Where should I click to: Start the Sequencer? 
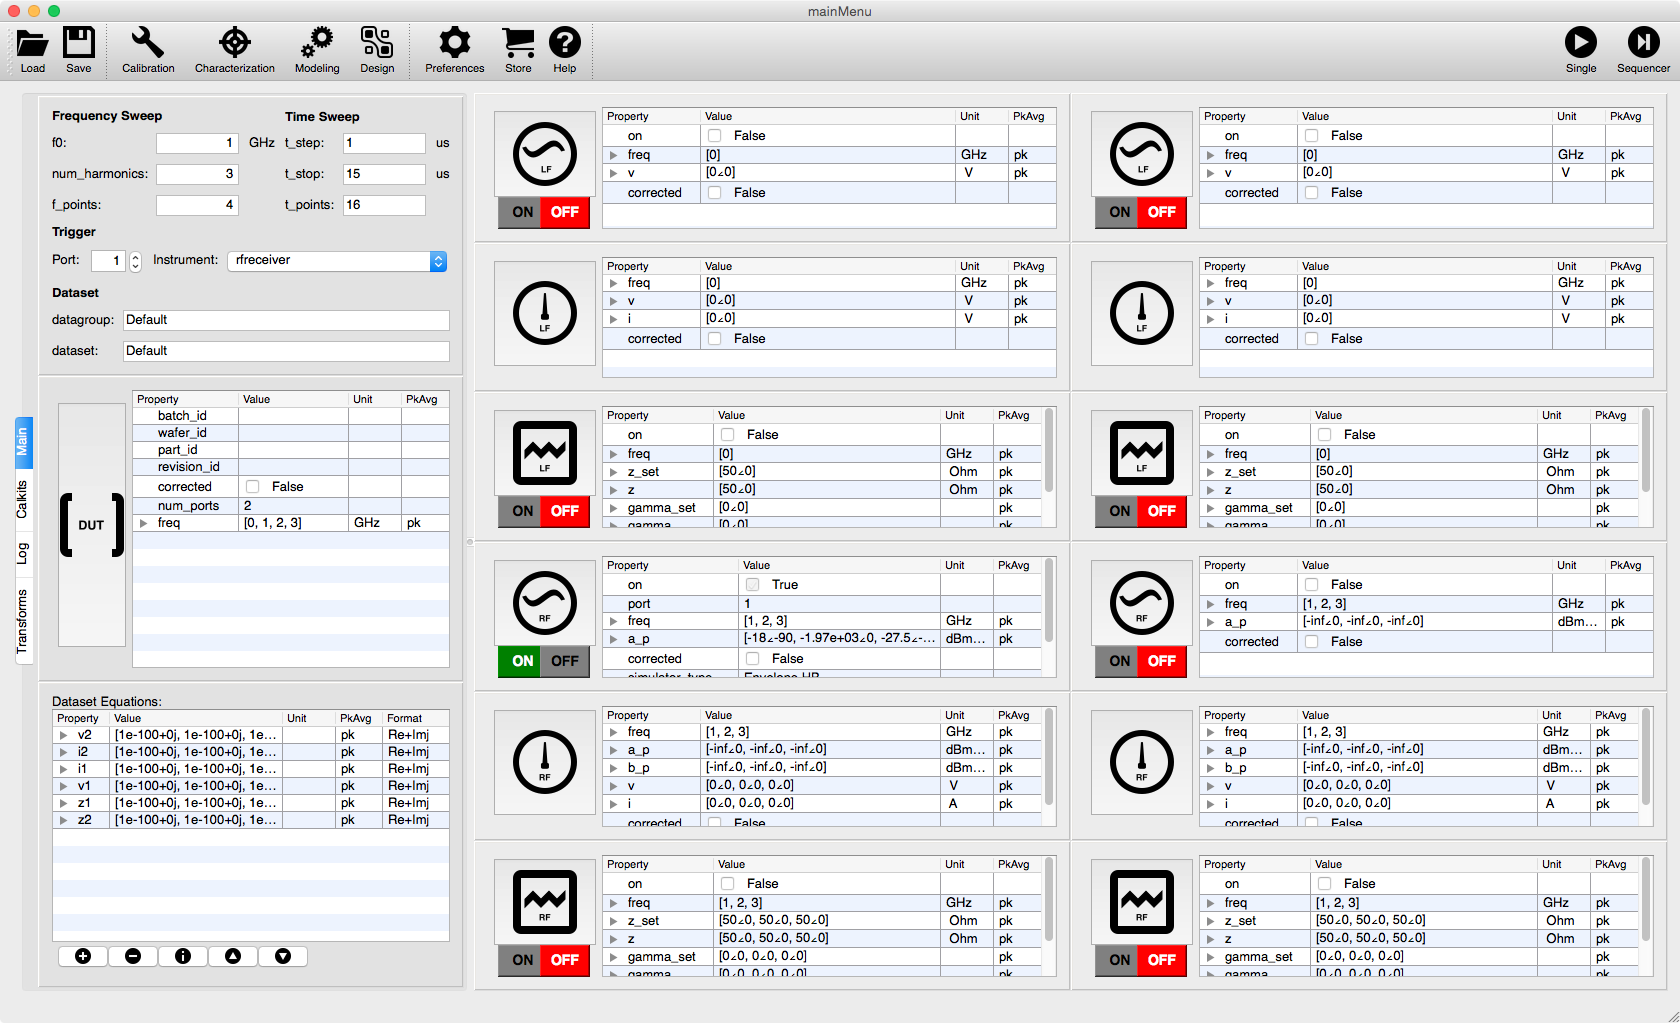(1643, 43)
